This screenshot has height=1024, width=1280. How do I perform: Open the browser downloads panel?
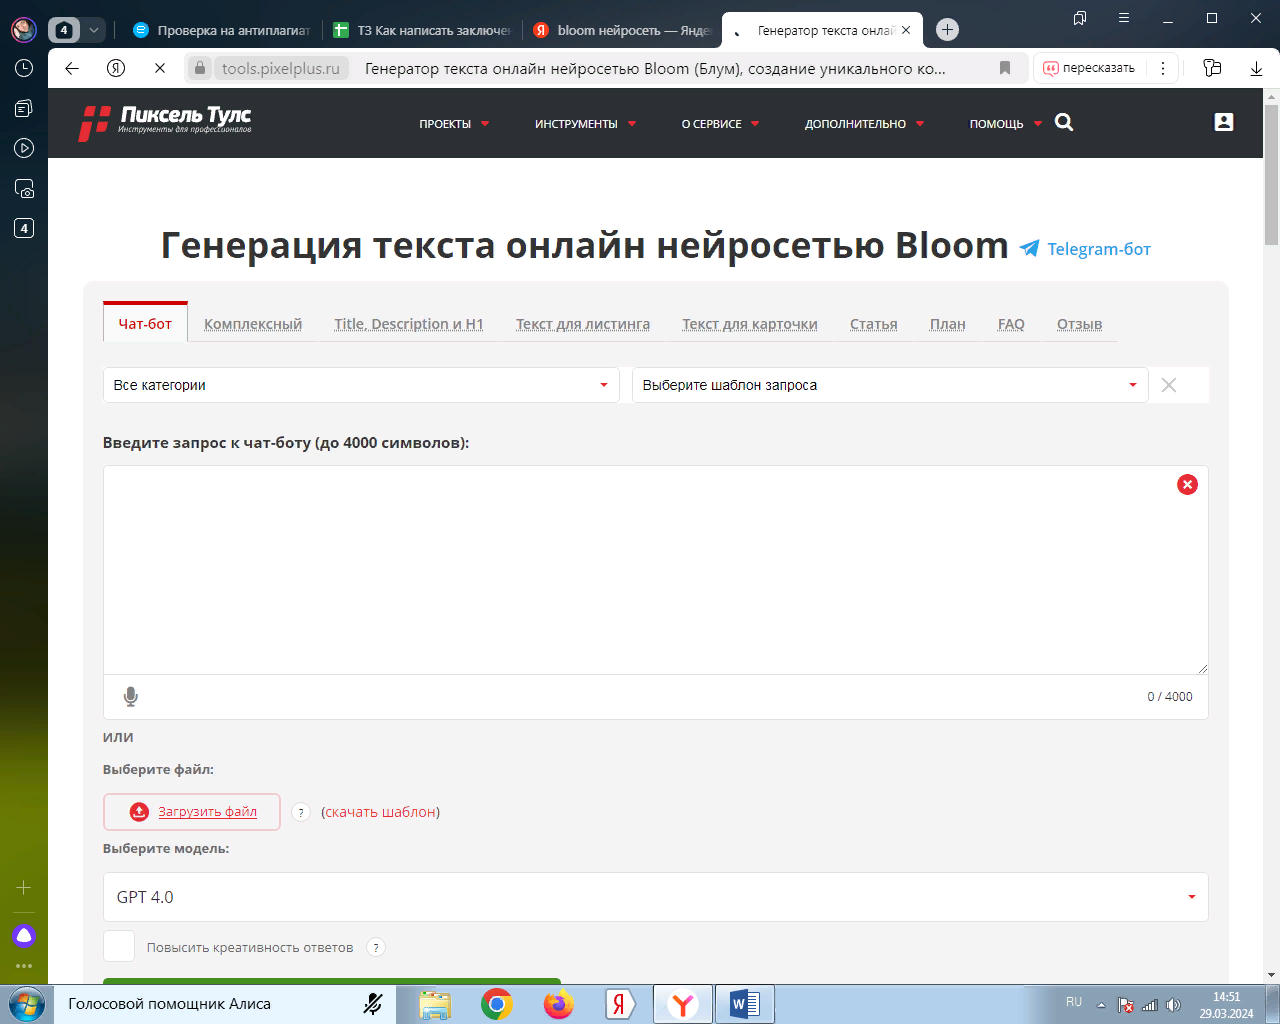tap(1257, 68)
